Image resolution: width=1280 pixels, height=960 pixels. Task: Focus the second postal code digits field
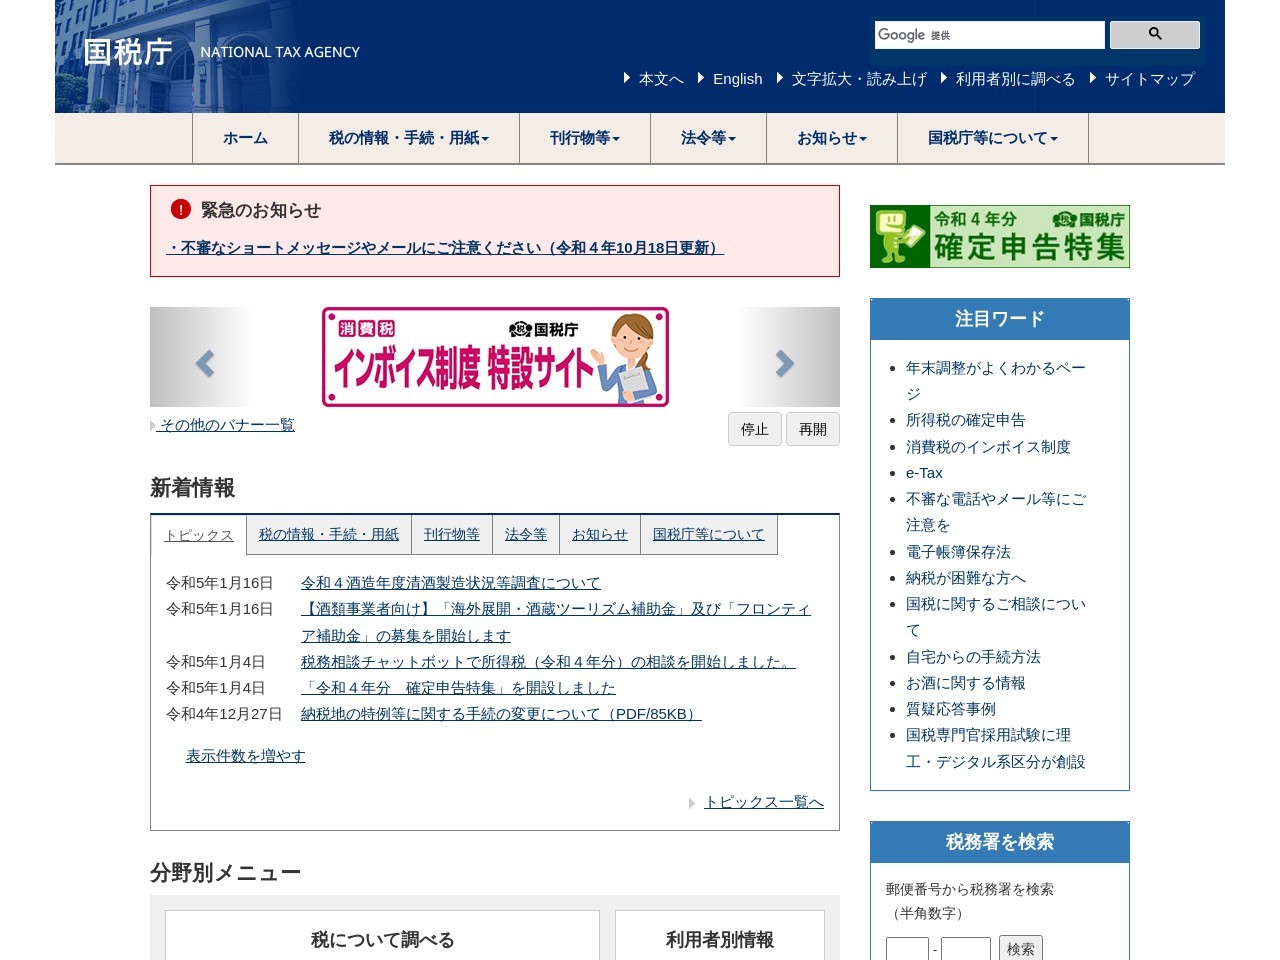pyautogui.click(x=966, y=949)
